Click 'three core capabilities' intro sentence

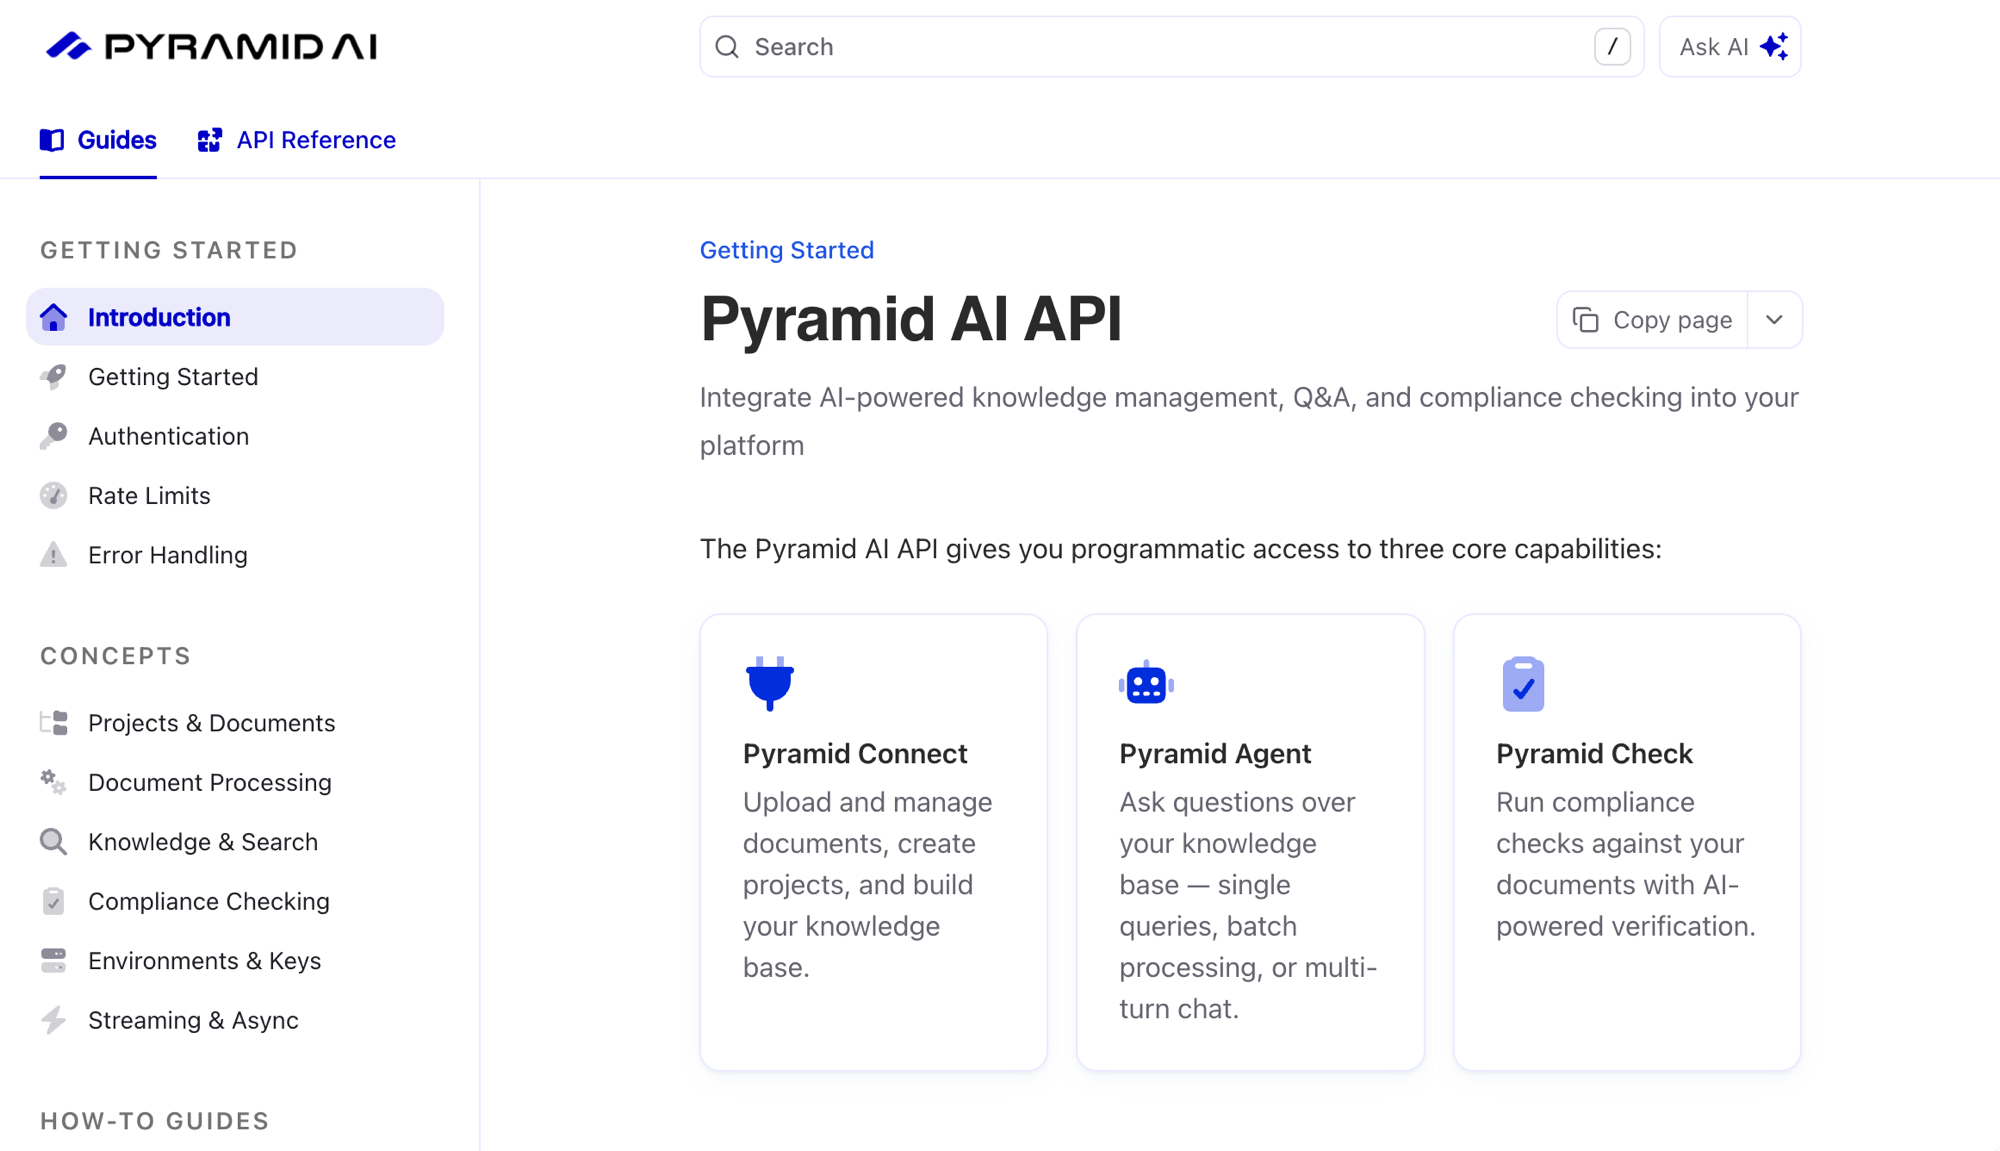(1180, 549)
